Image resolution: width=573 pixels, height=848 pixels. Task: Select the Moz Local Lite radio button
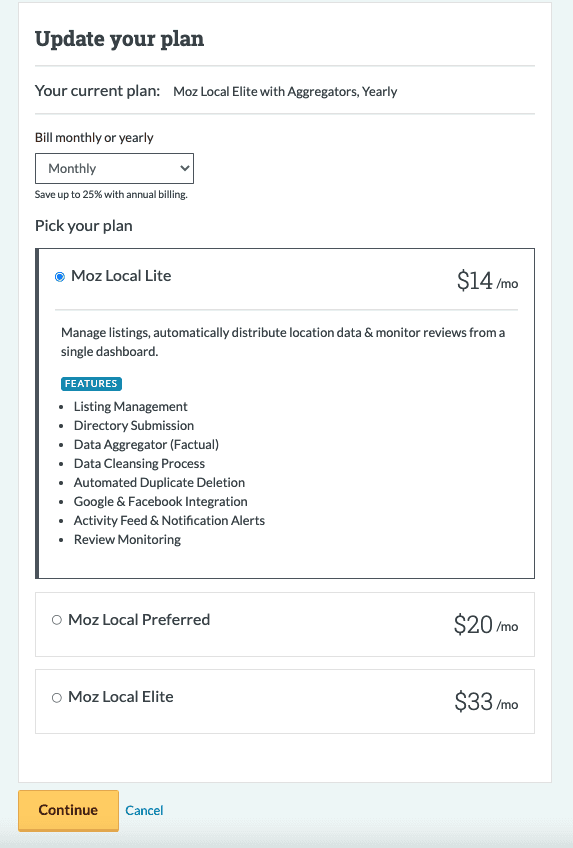point(60,277)
